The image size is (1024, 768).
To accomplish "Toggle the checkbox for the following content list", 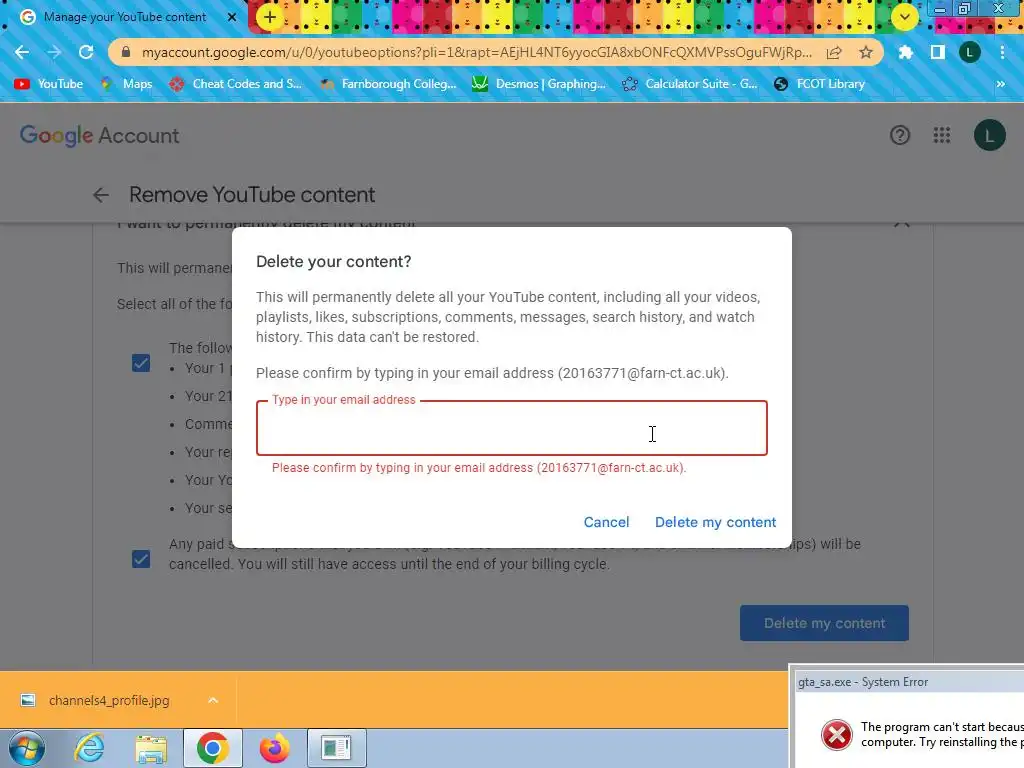I will click(x=141, y=363).
